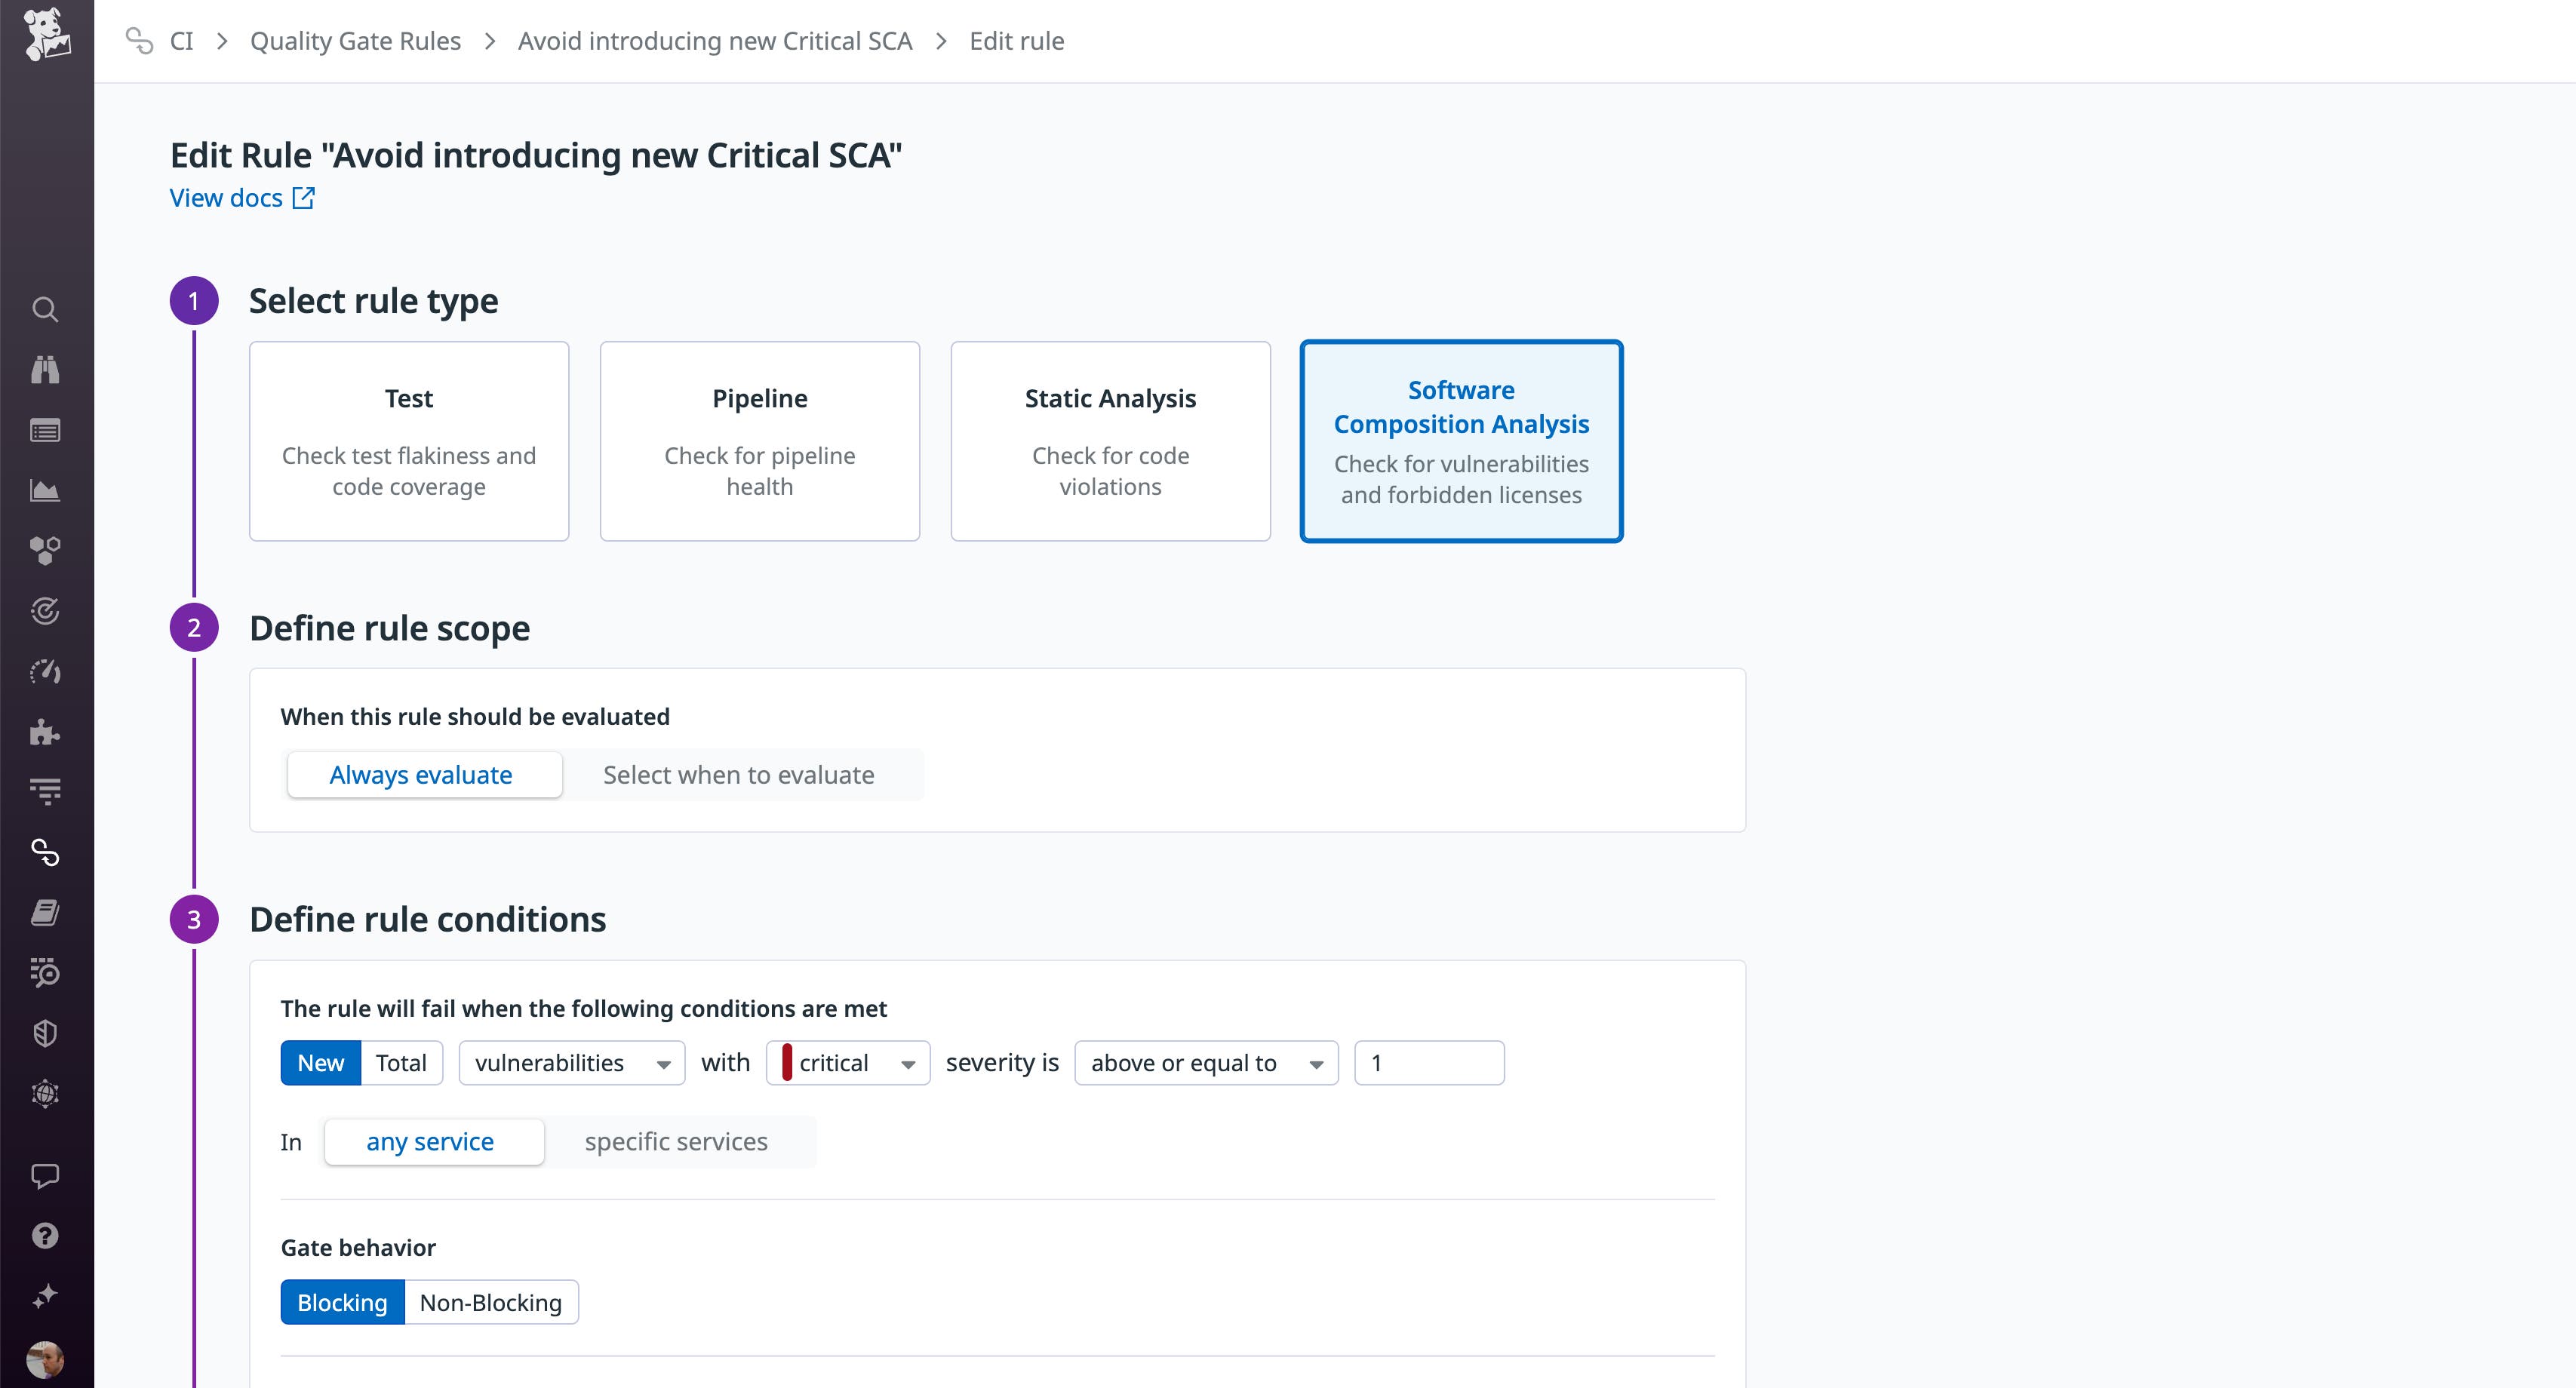Open the 'above or equal to' comparator dropdown
2576x1388 pixels.
click(1205, 1063)
